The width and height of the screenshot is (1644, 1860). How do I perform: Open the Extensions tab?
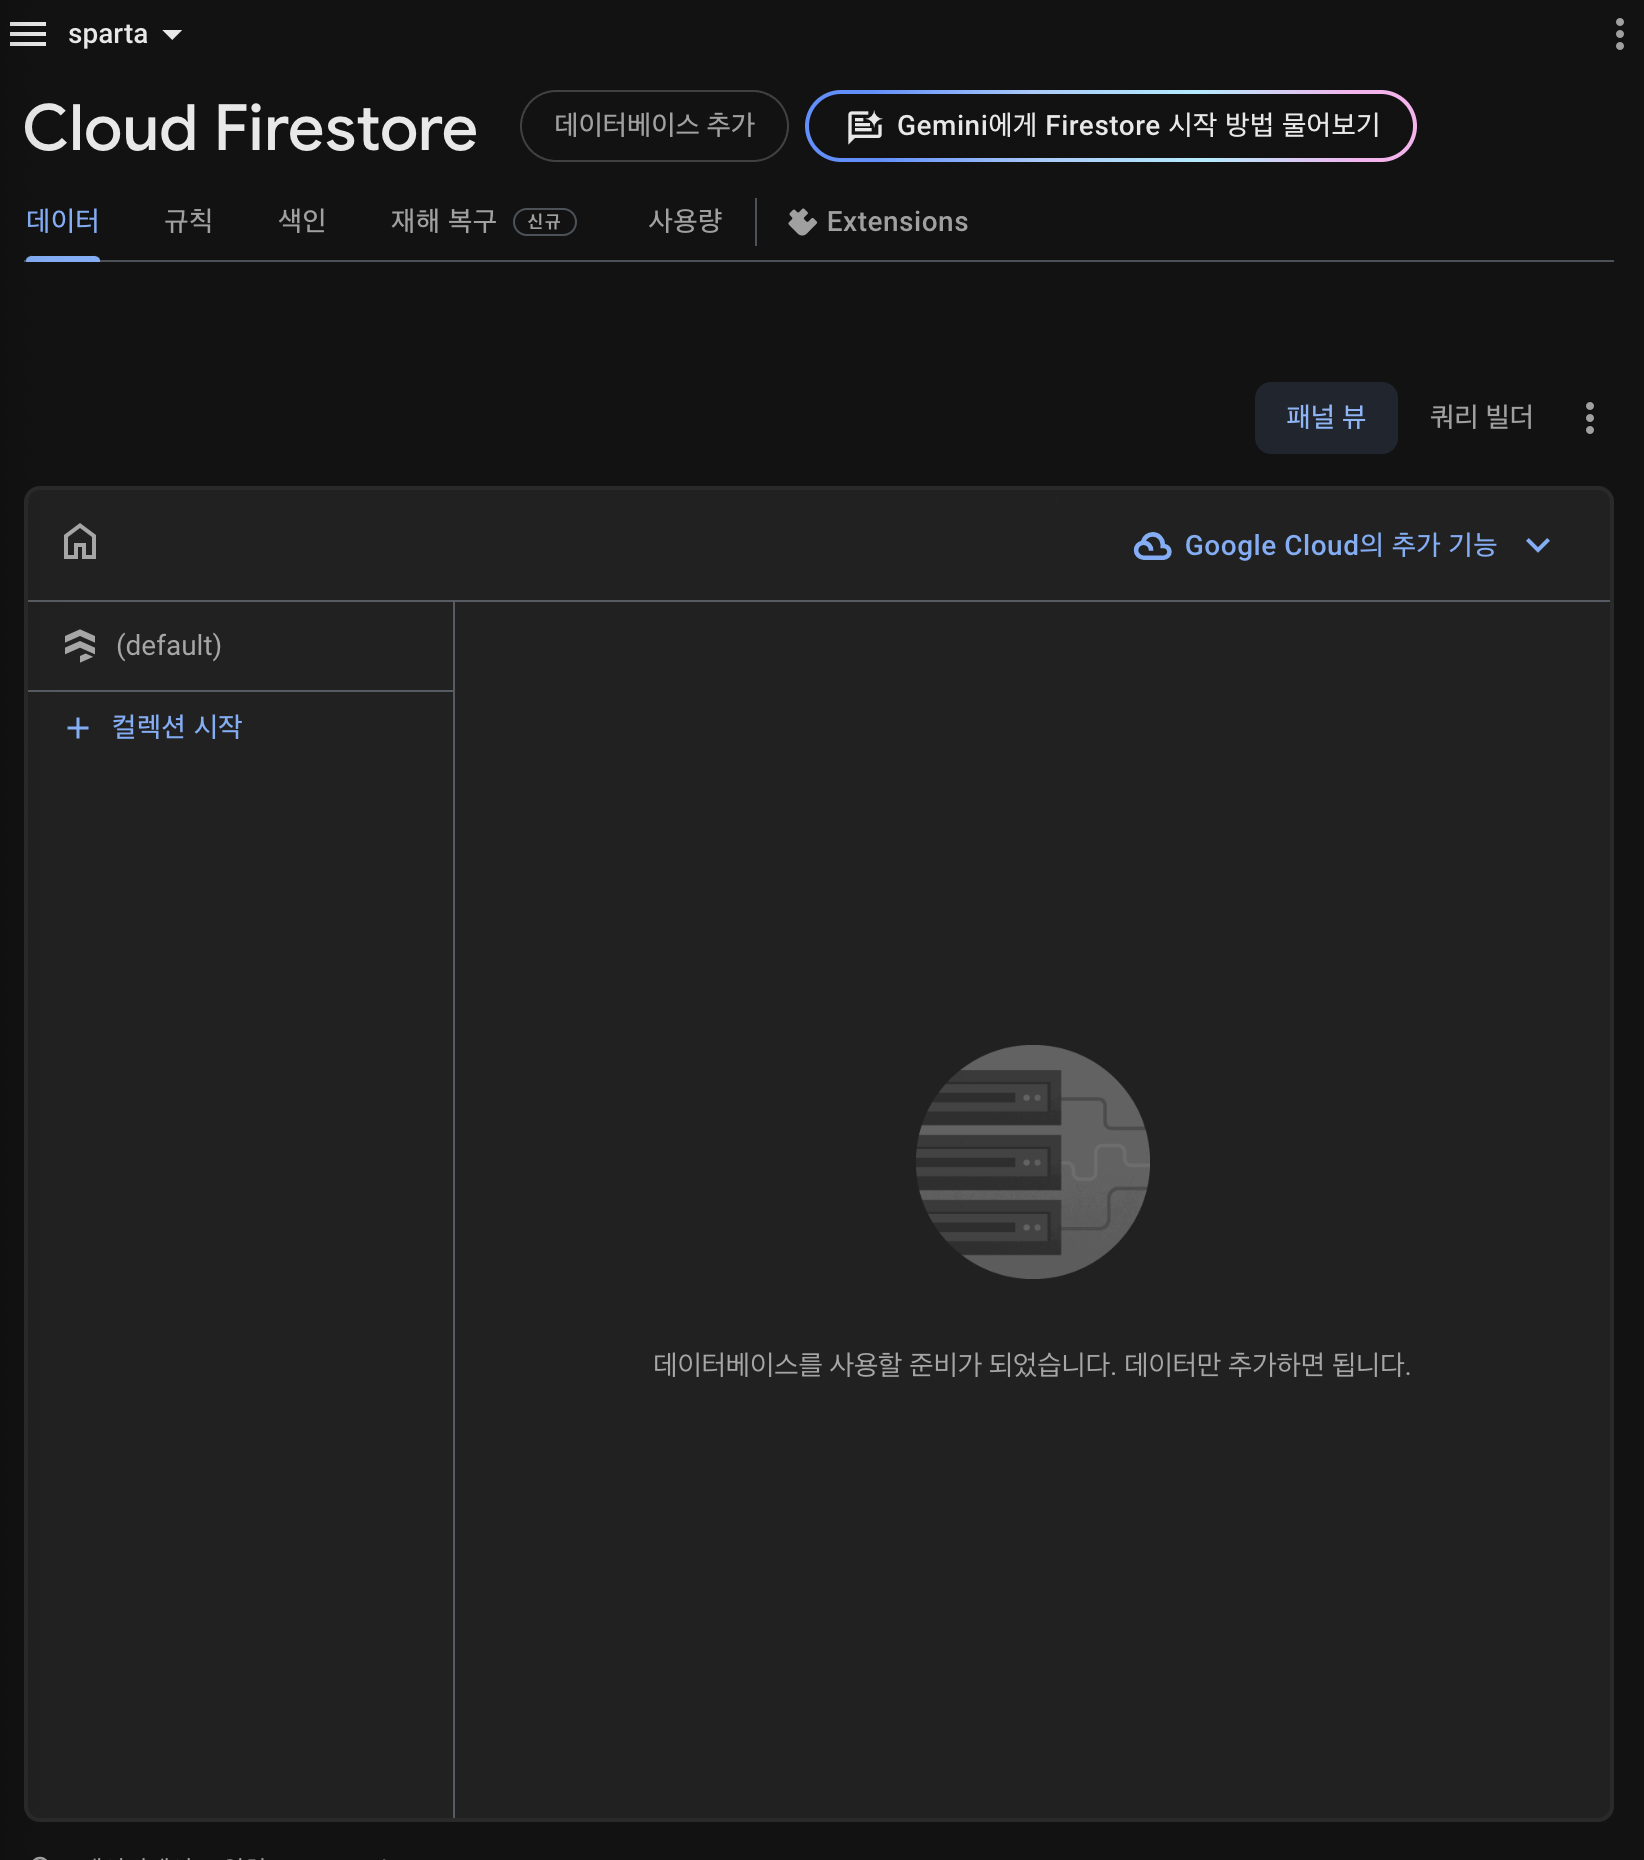[878, 222]
